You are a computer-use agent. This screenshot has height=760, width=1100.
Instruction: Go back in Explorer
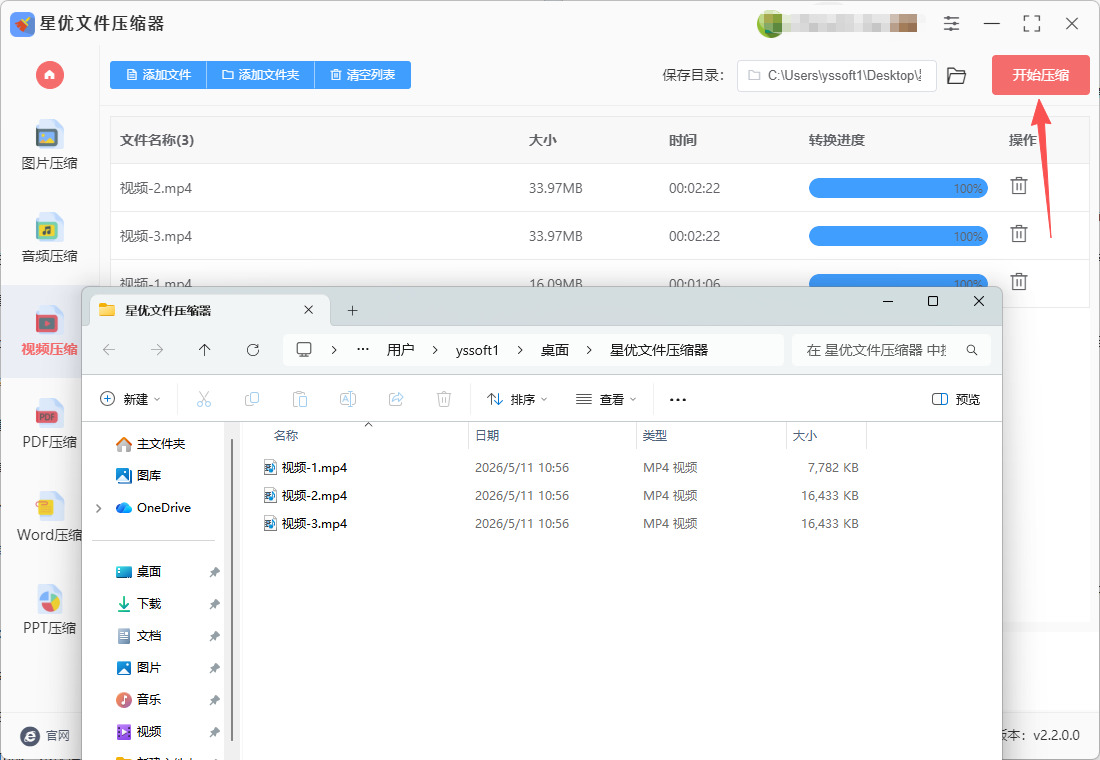click(109, 349)
